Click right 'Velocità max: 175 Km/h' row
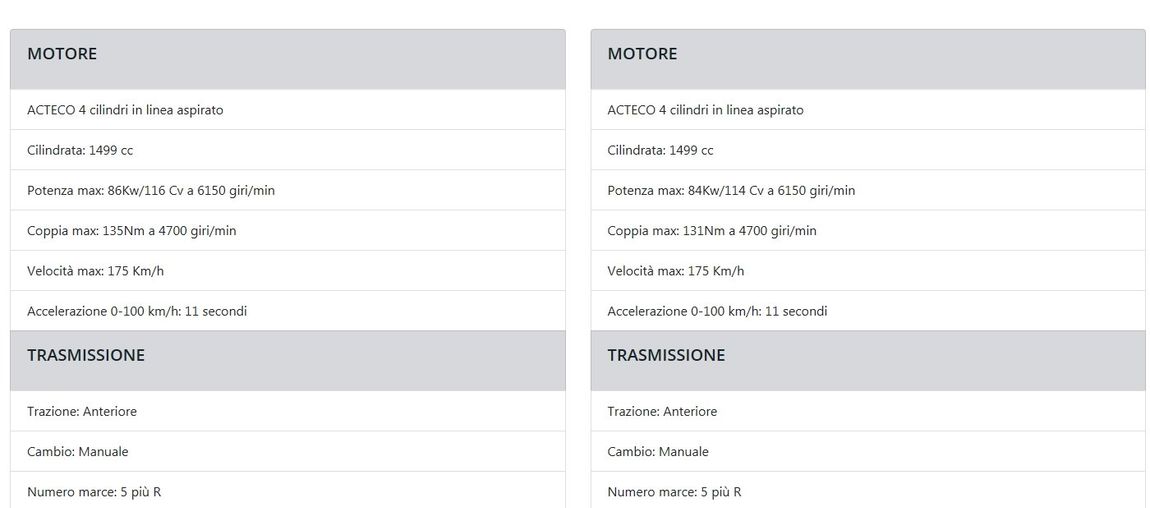Screen dimensions: 1150x508 tap(868, 271)
